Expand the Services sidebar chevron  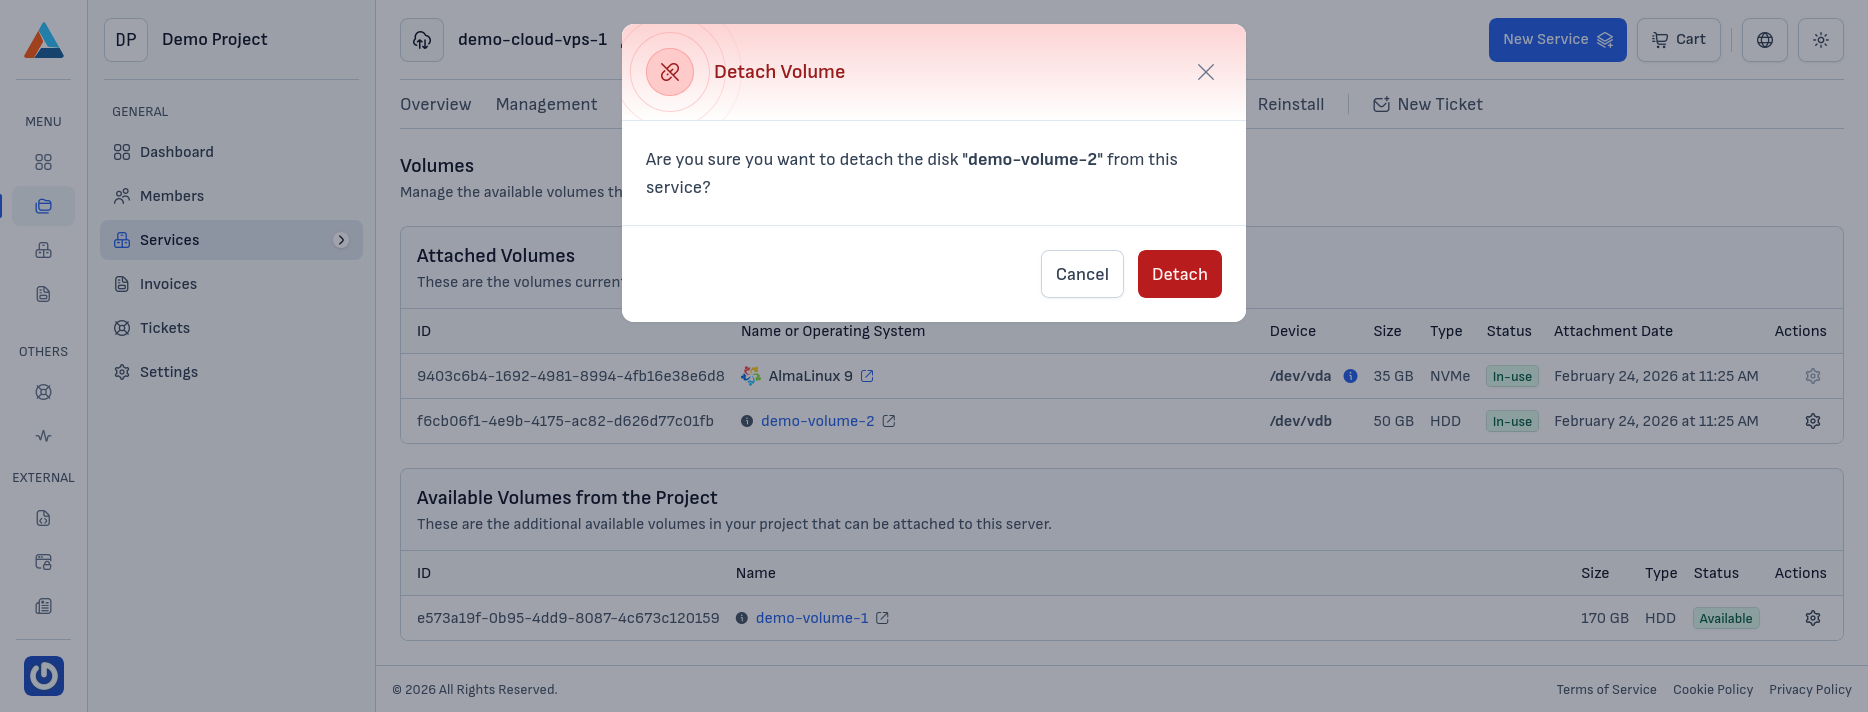pyautogui.click(x=341, y=240)
